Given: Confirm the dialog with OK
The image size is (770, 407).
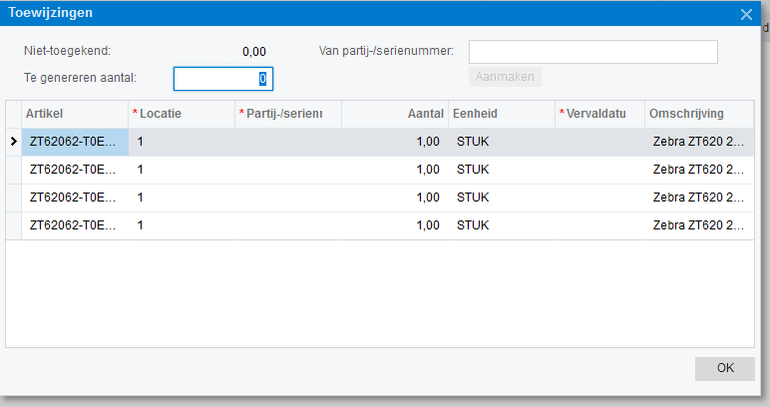Looking at the screenshot, I should 725,368.
